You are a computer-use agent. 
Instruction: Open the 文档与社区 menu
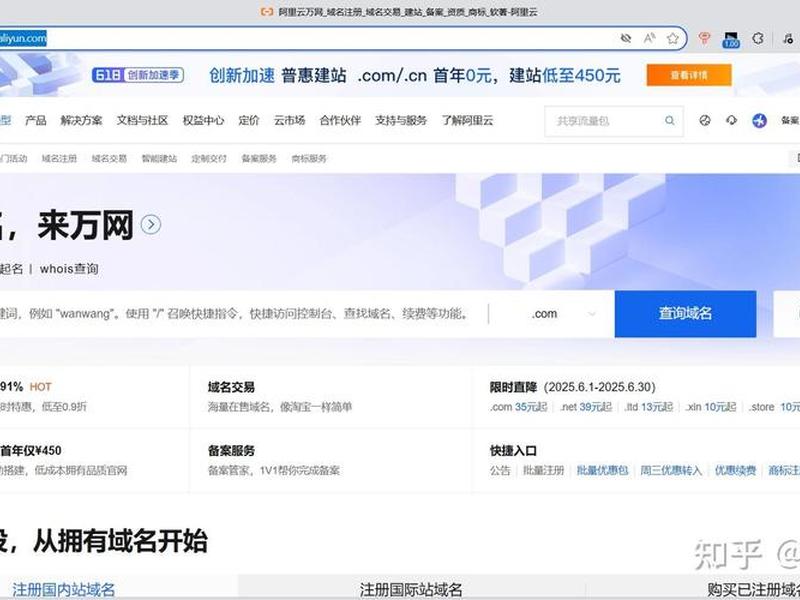pyautogui.click(x=142, y=120)
